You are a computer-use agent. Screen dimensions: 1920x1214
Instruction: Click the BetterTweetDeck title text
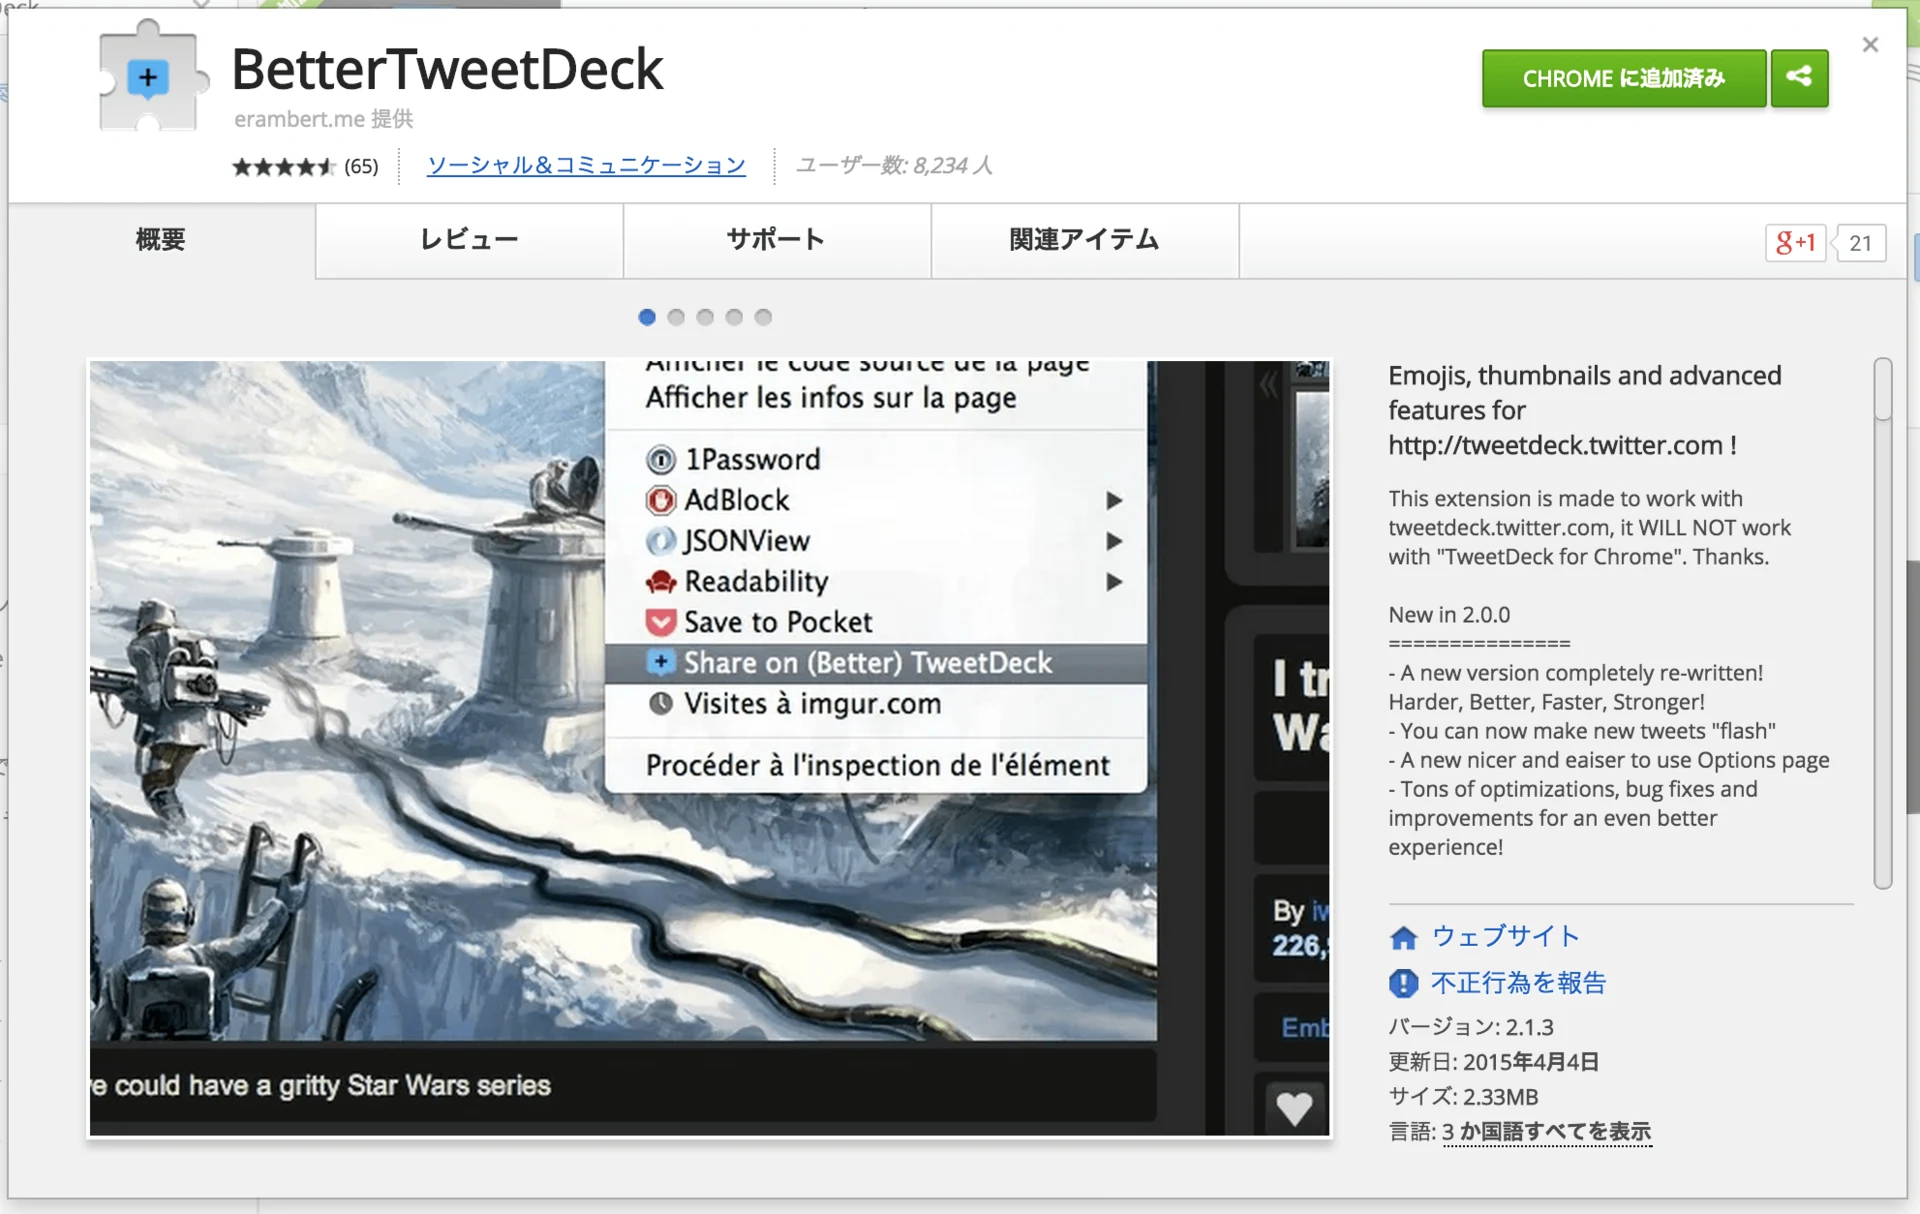click(447, 69)
